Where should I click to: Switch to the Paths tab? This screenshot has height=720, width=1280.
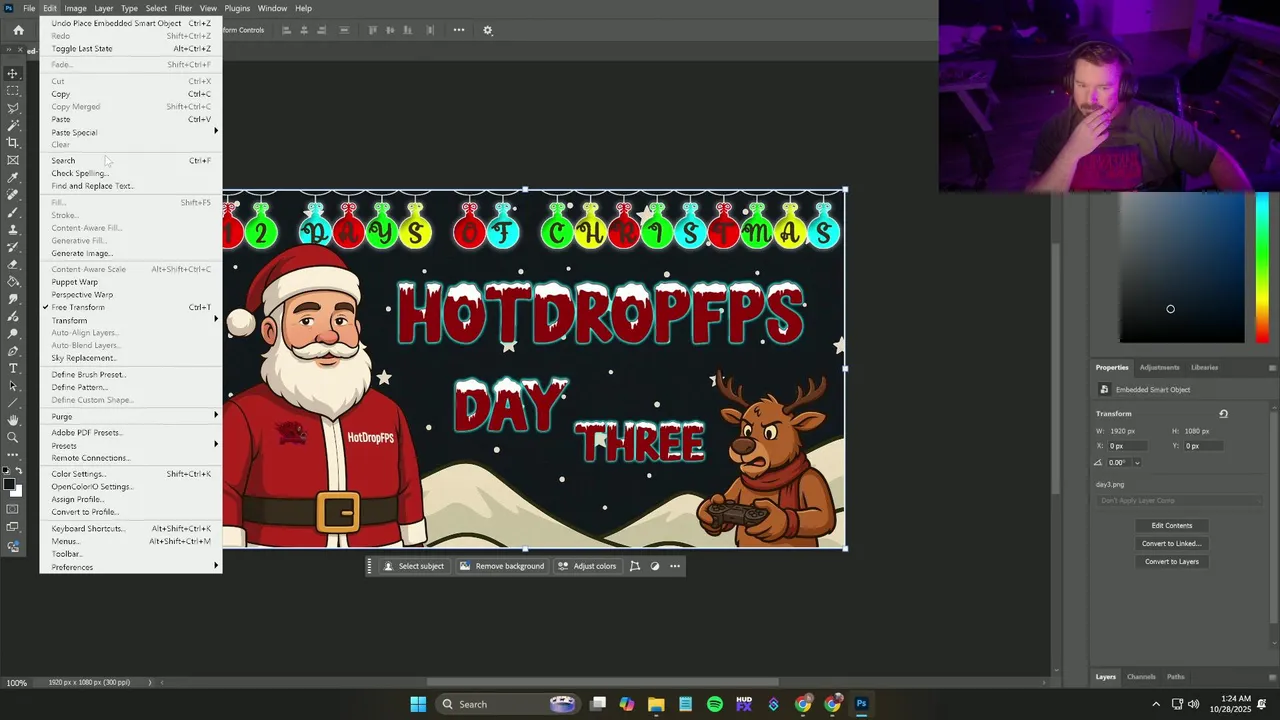point(1175,677)
